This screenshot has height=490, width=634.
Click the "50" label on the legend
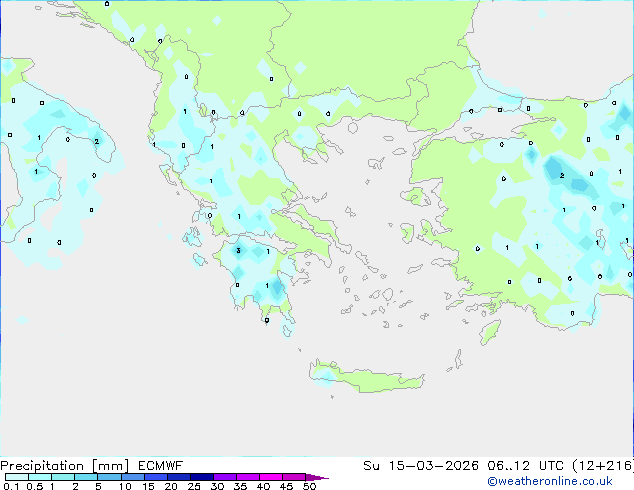tap(309, 487)
